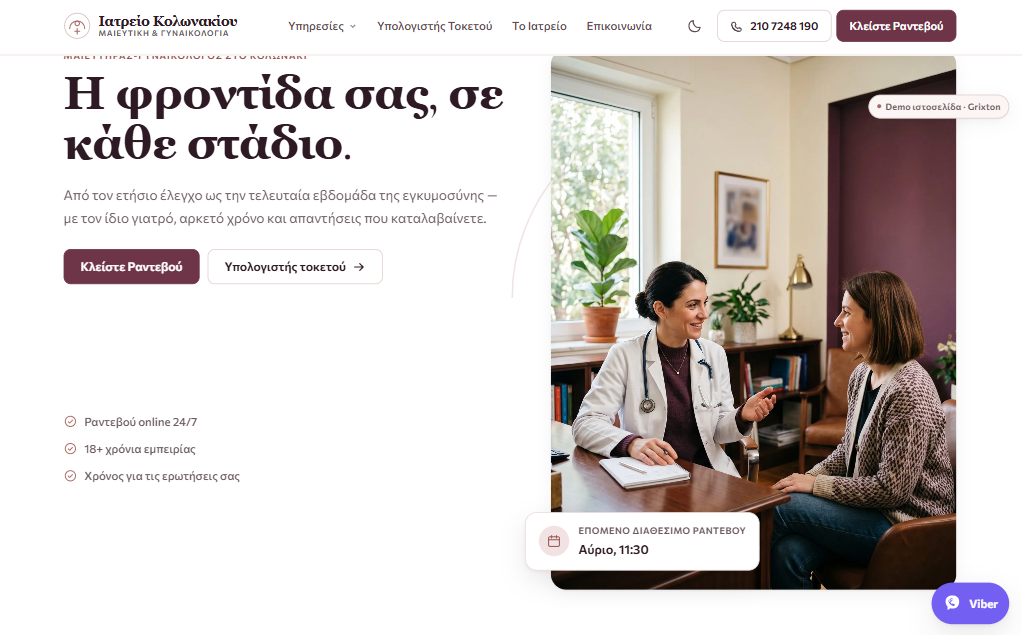The height and width of the screenshot is (635, 1022).
Task: Call 210 7248 190 button
Action: pos(774,26)
